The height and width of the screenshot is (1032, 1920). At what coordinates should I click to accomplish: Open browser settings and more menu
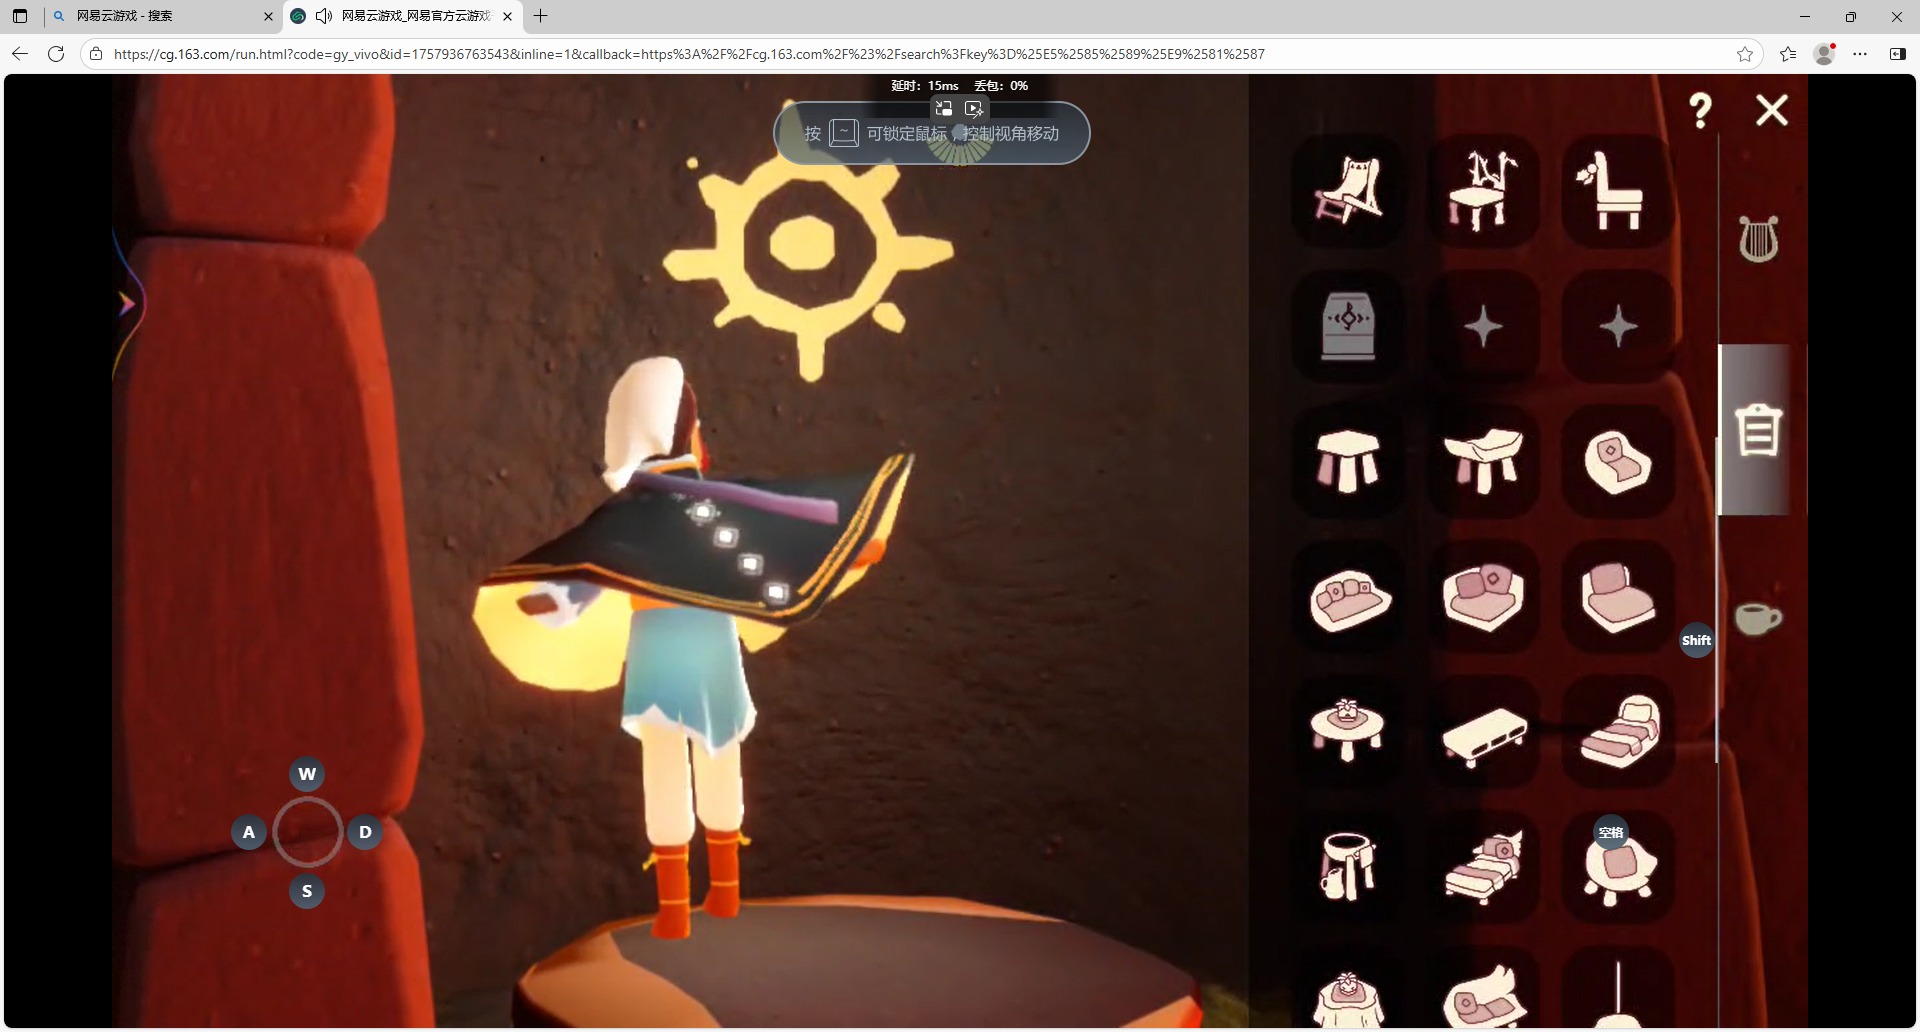[x=1860, y=54]
